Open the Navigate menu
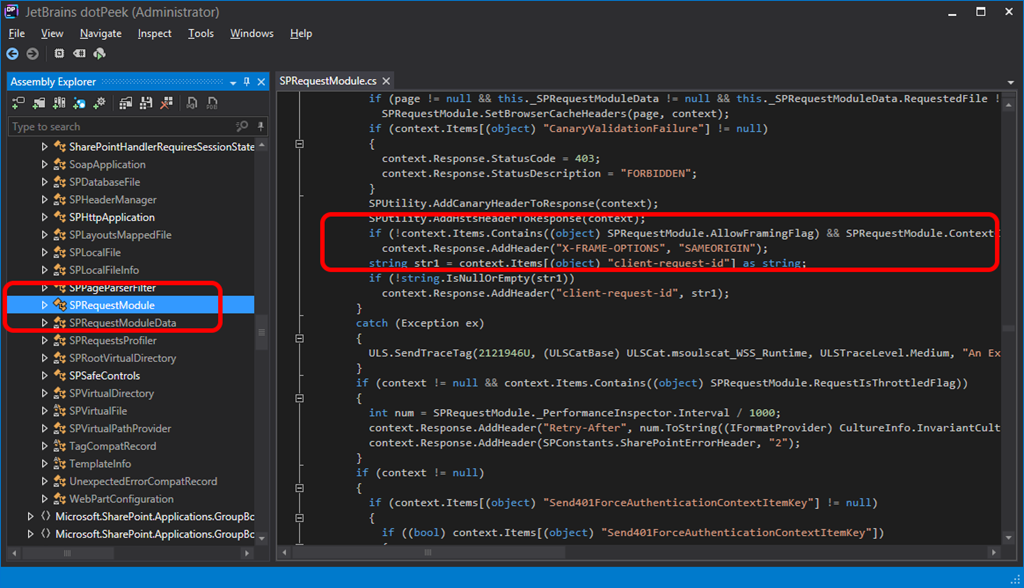The width and height of the screenshot is (1024, 588). point(100,33)
